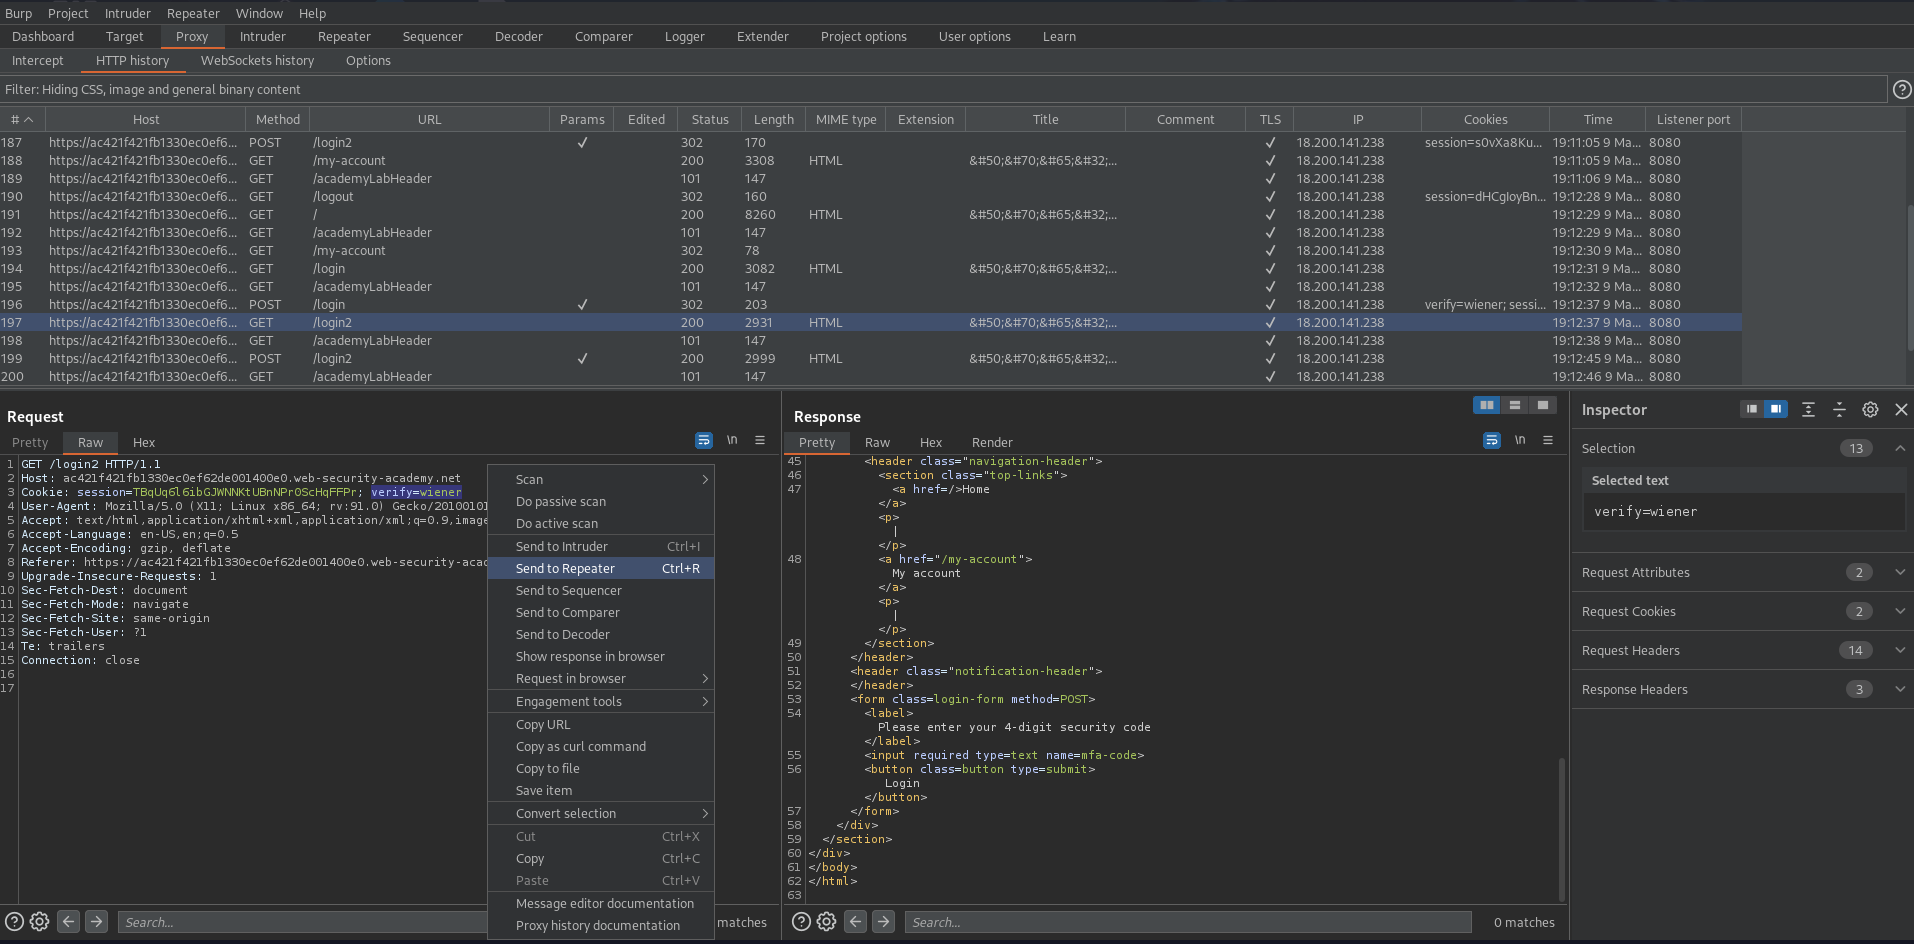This screenshot has height=944, width=1914.
Task: Switch to side-by-side request/response layout
Action: click(x=1487, y=405)
